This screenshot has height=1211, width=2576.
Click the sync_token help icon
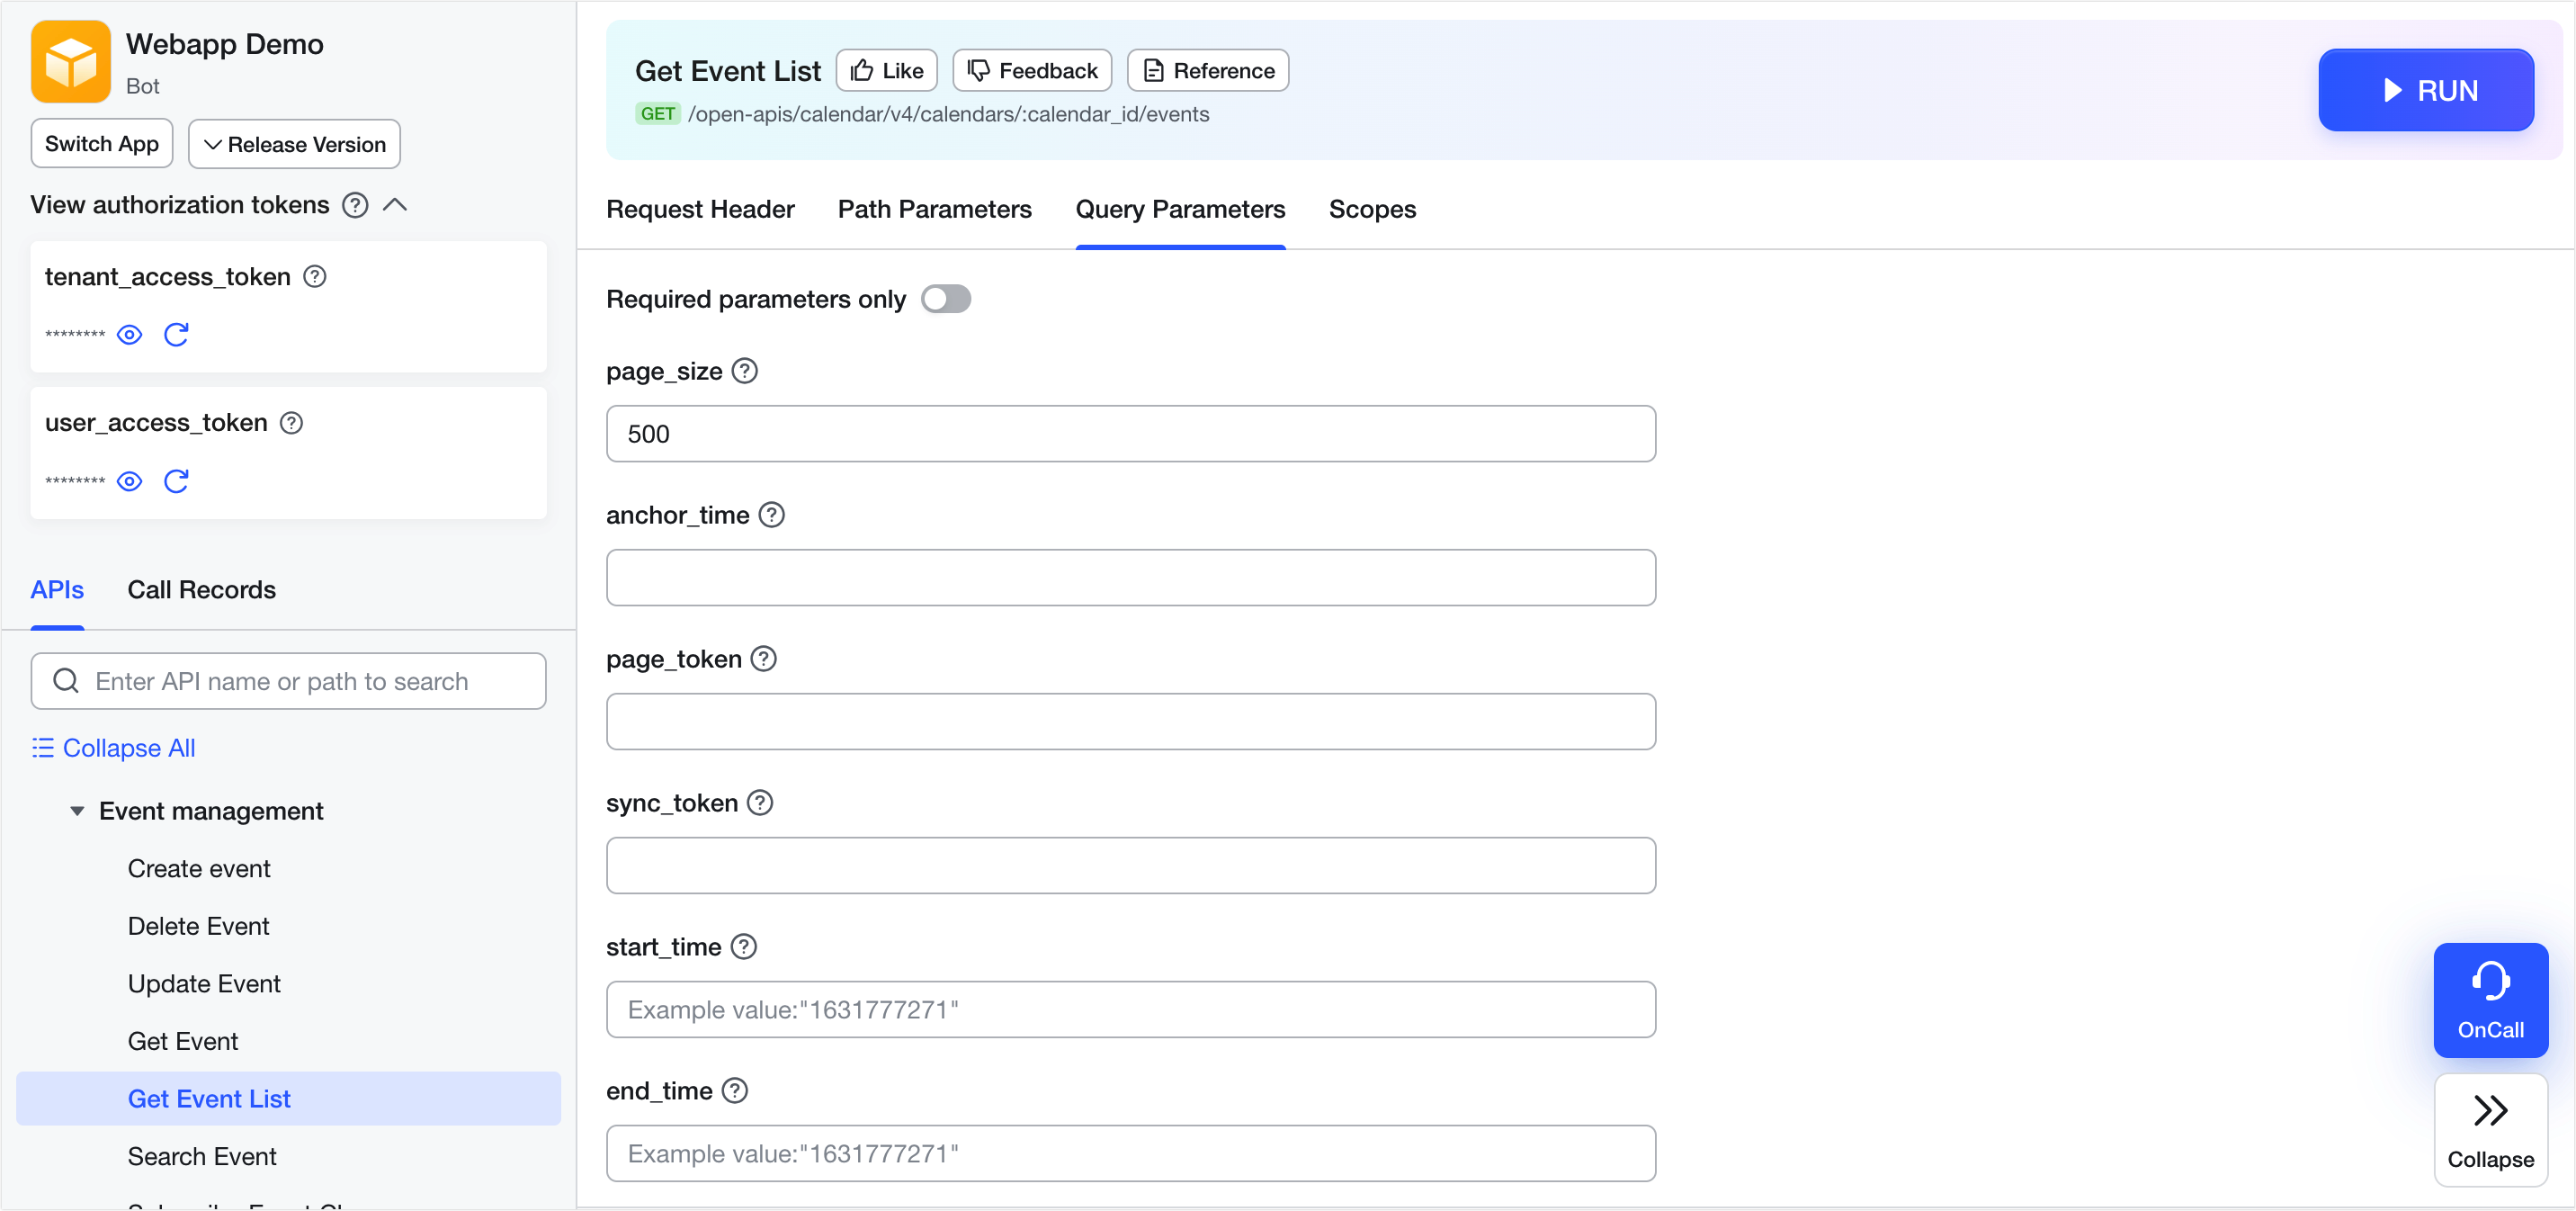(x=760, y=803)
